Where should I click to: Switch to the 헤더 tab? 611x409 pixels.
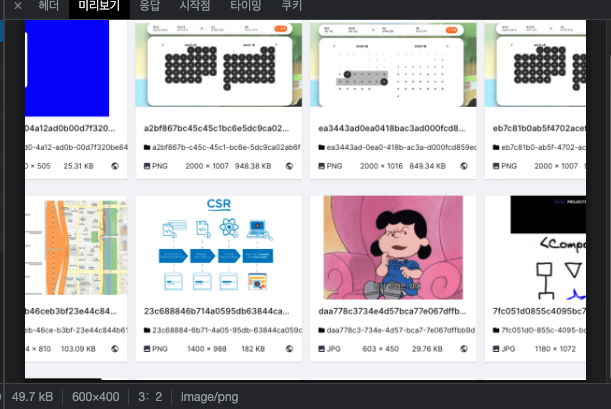point(48,5)
